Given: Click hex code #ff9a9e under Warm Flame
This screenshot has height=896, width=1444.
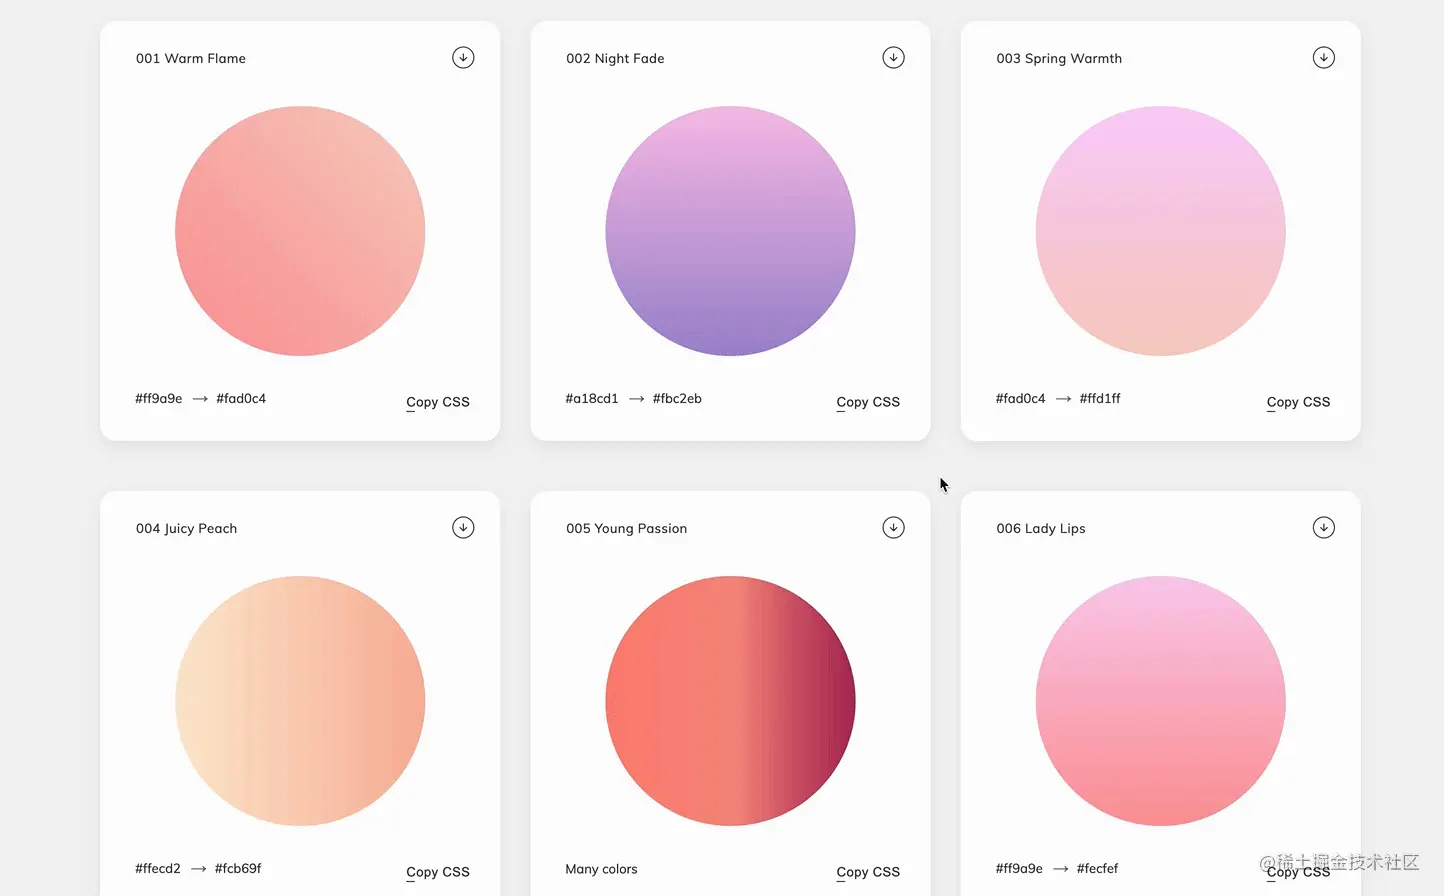Looking at the screenshot, I should coord(158,398).
